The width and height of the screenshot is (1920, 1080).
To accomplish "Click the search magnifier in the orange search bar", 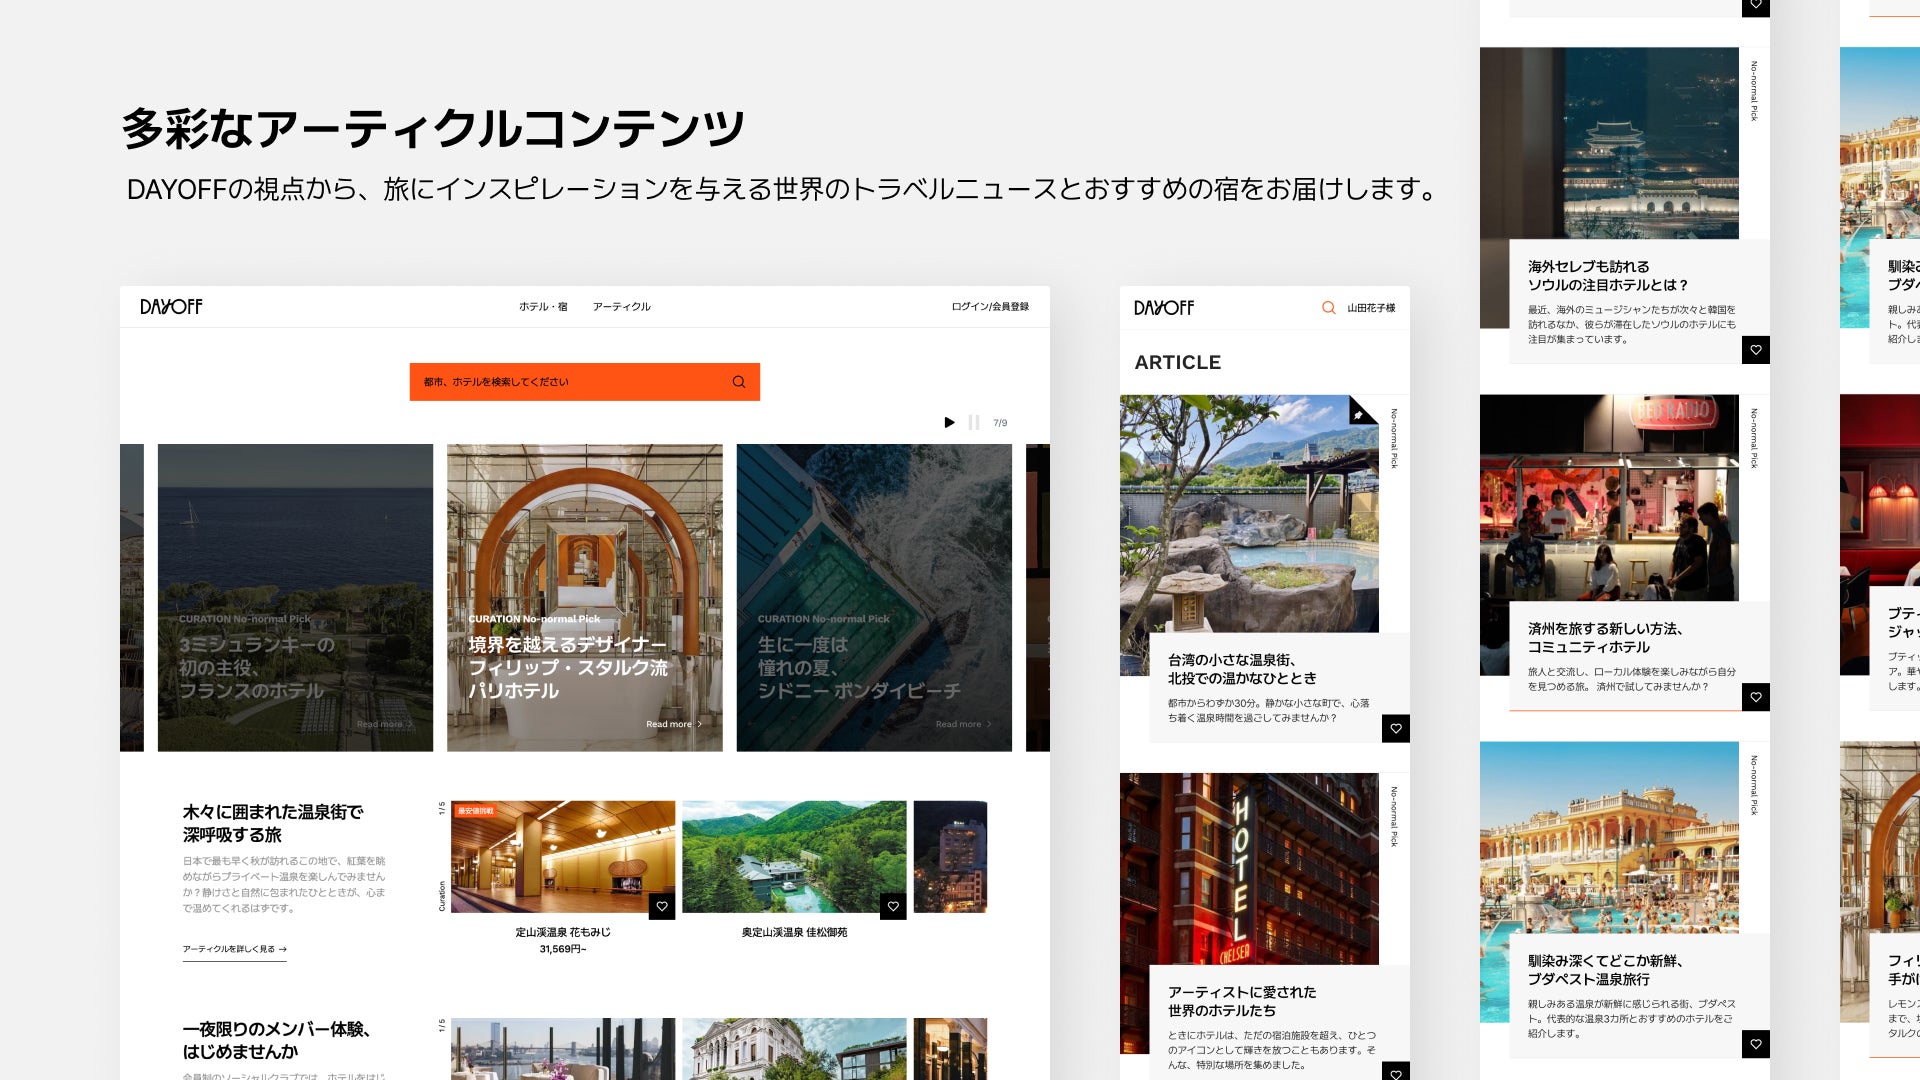I will click(x=738, y=382).
